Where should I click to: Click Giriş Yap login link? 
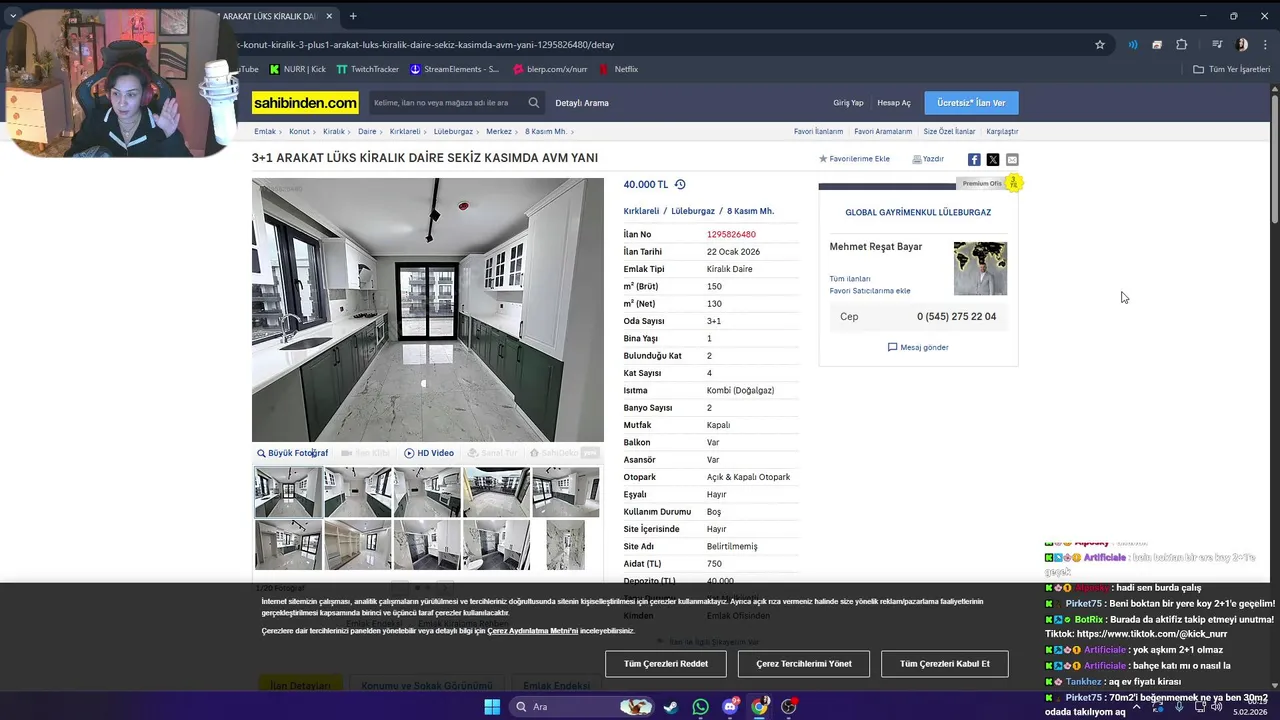tap(848, 103)
